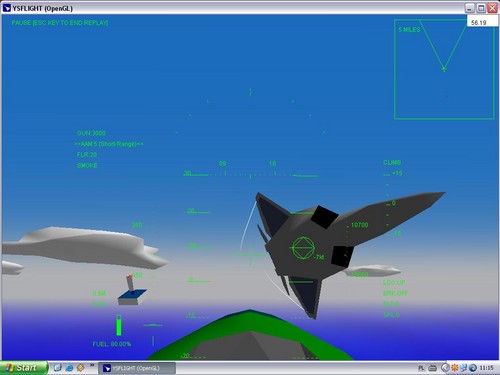Image resolution: width=500 pixels, height=375 pixels.
Task: Open the Windows Start menu
Action: [23, 368]
